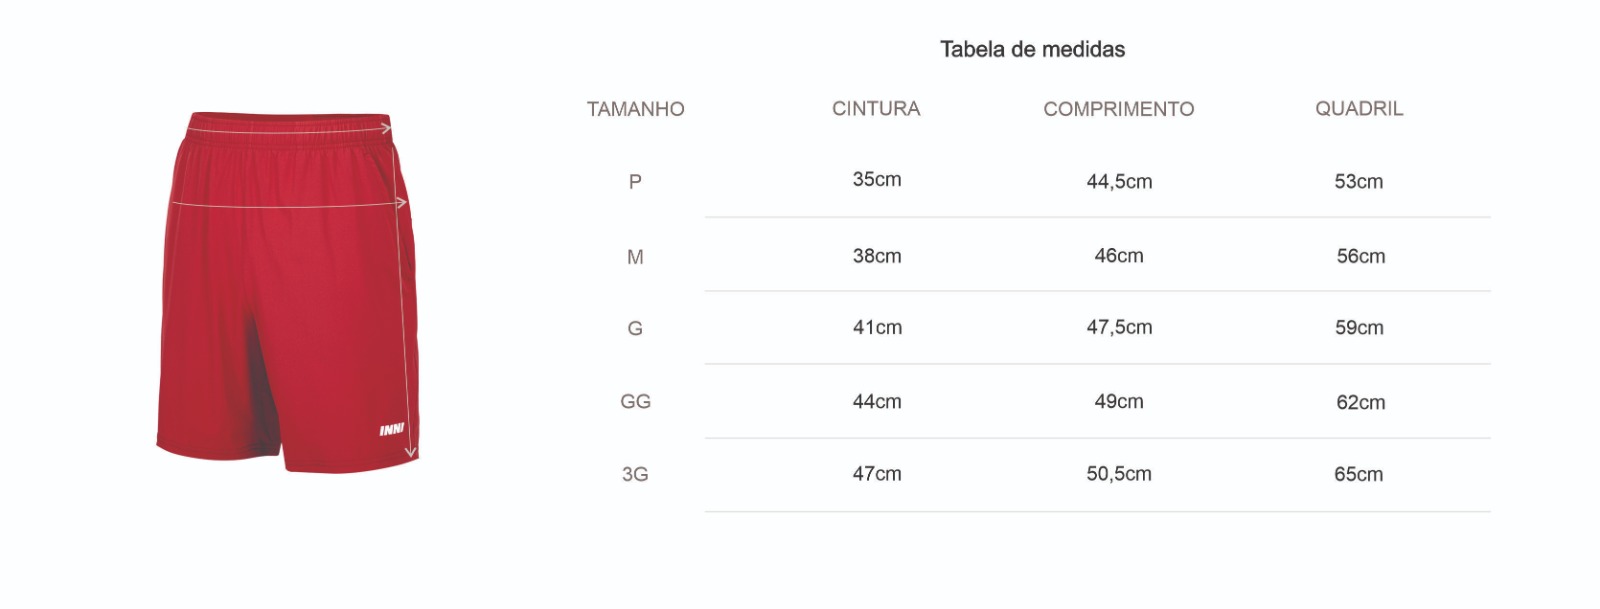Click the red shorts product image
The height and width of the screenshot is (609, 1600).
[288, 291]
